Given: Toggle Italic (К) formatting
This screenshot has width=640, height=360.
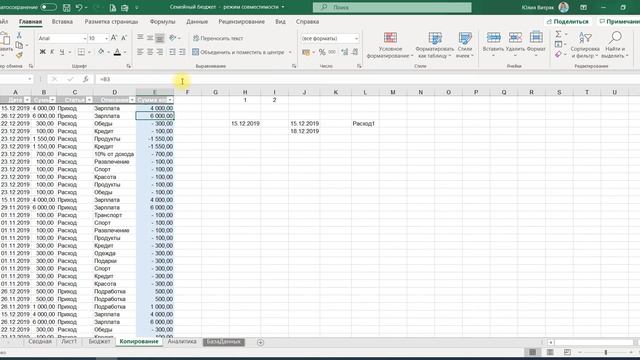Looking at the screenshot, I should (52, 52).
